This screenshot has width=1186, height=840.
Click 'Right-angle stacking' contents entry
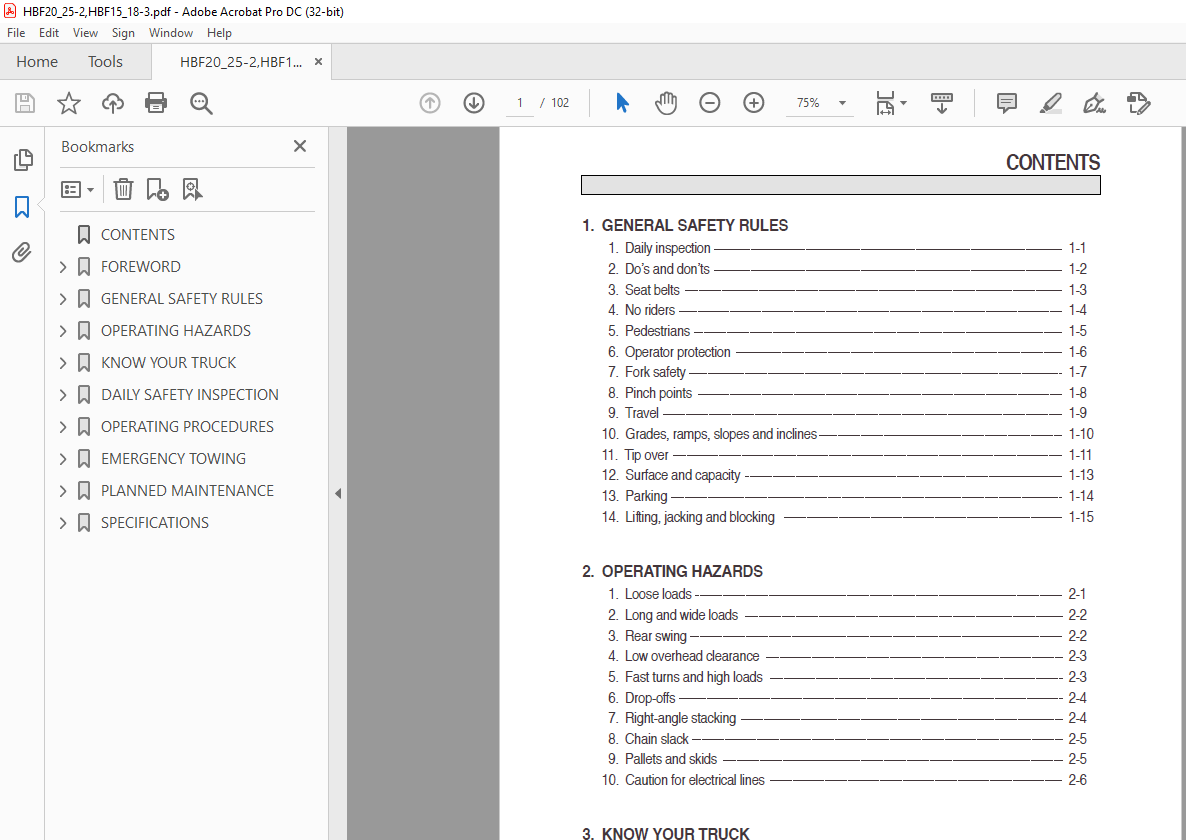pyautogui.click(x=680, y=718)
